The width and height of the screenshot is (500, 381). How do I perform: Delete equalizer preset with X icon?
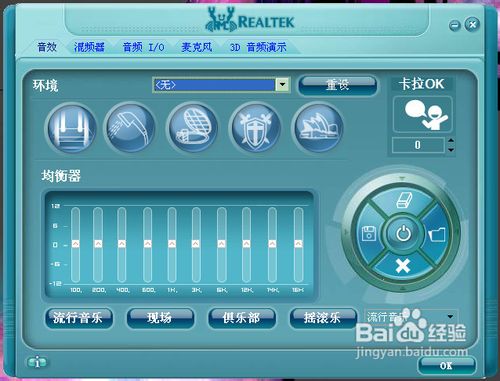(x=403, y=266)
